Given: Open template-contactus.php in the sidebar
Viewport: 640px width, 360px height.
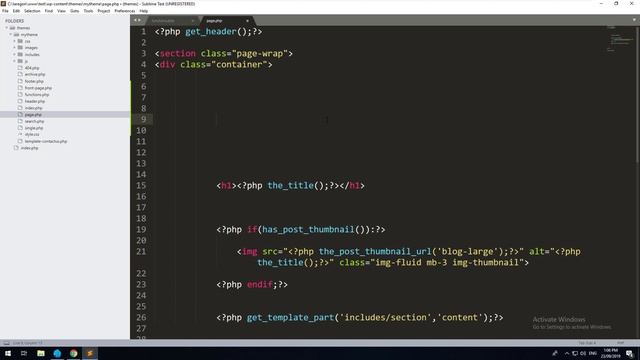Looking at the screenshot, I should point(46,141).
